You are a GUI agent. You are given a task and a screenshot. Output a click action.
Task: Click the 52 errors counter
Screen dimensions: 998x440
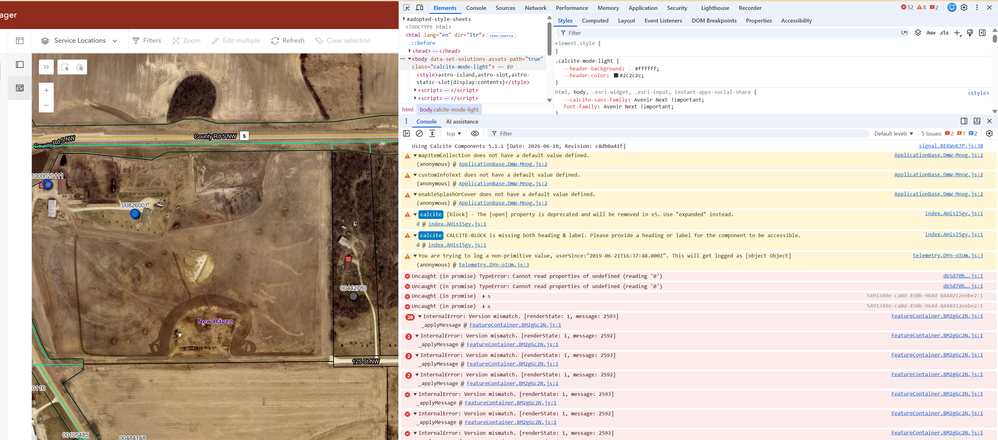(x=907, y=8)
